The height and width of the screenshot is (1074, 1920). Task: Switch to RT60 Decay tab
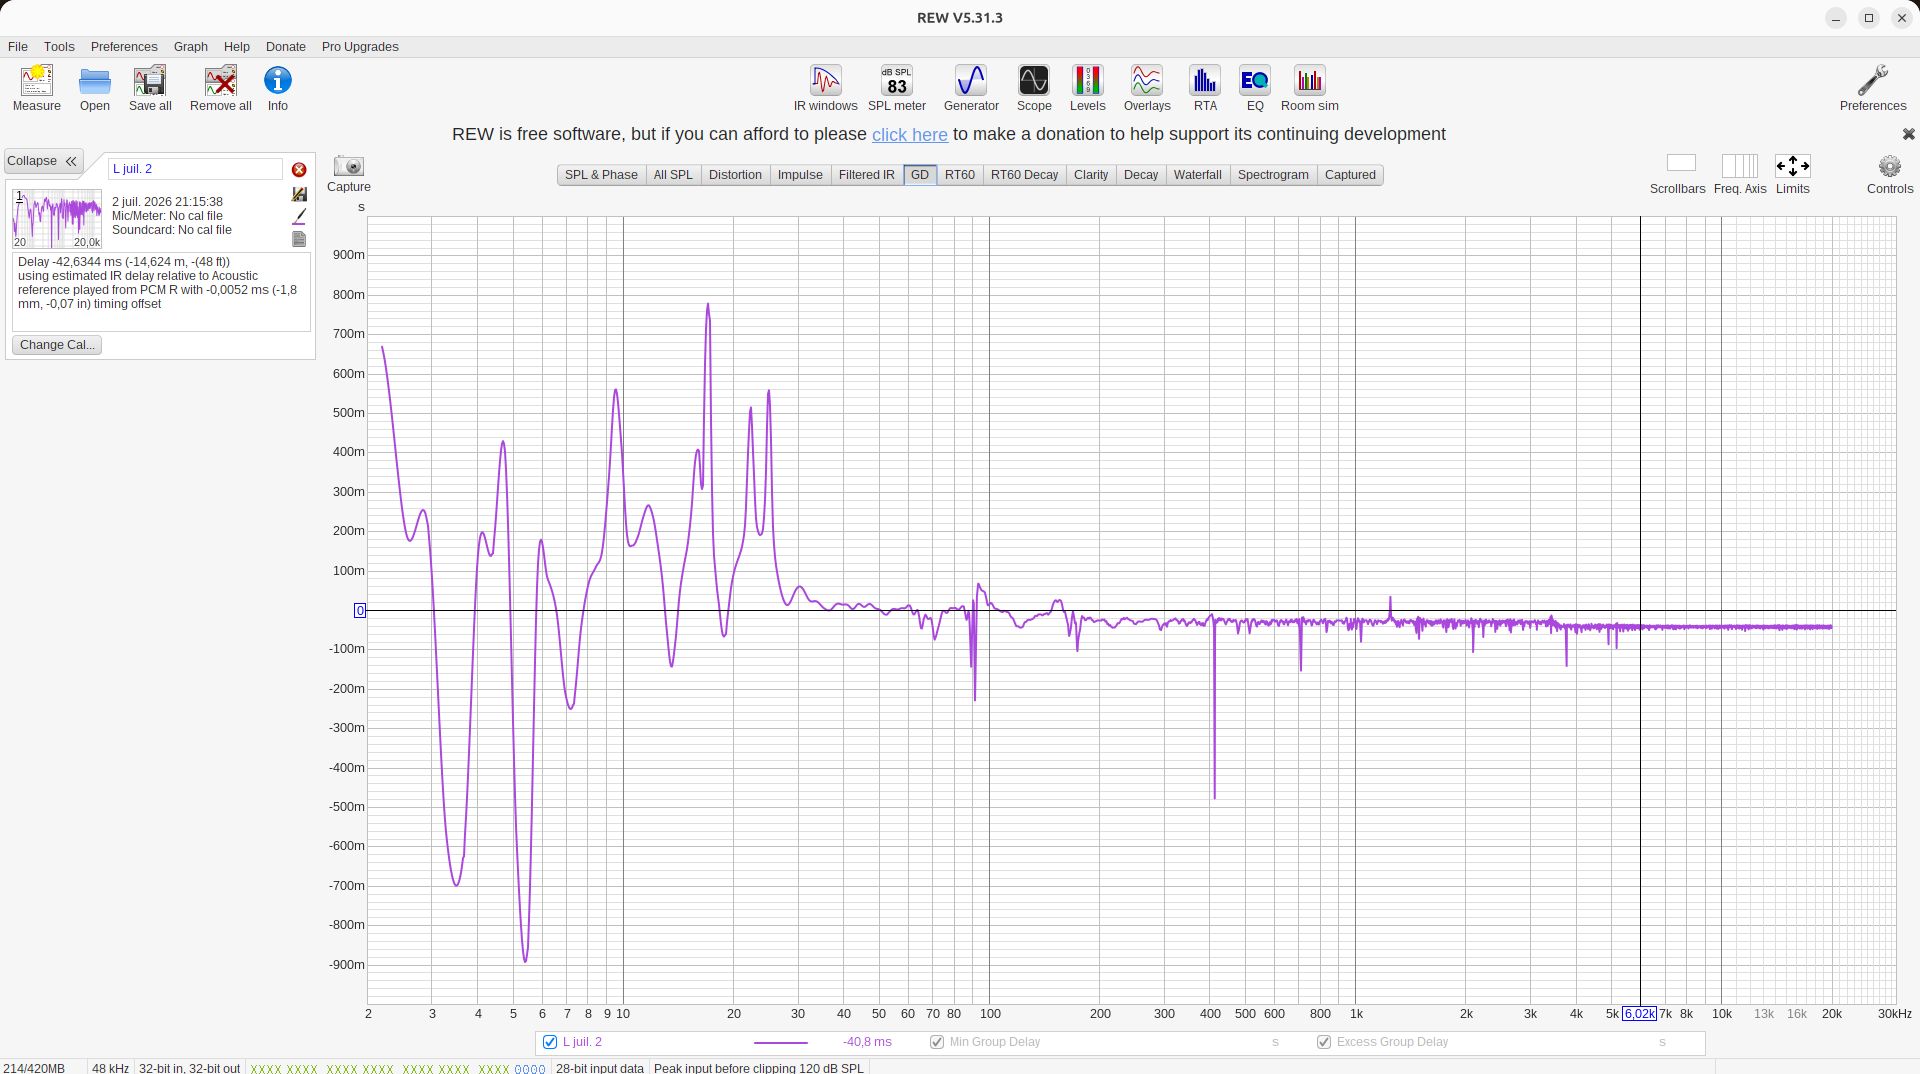(x=1024, y=175)
